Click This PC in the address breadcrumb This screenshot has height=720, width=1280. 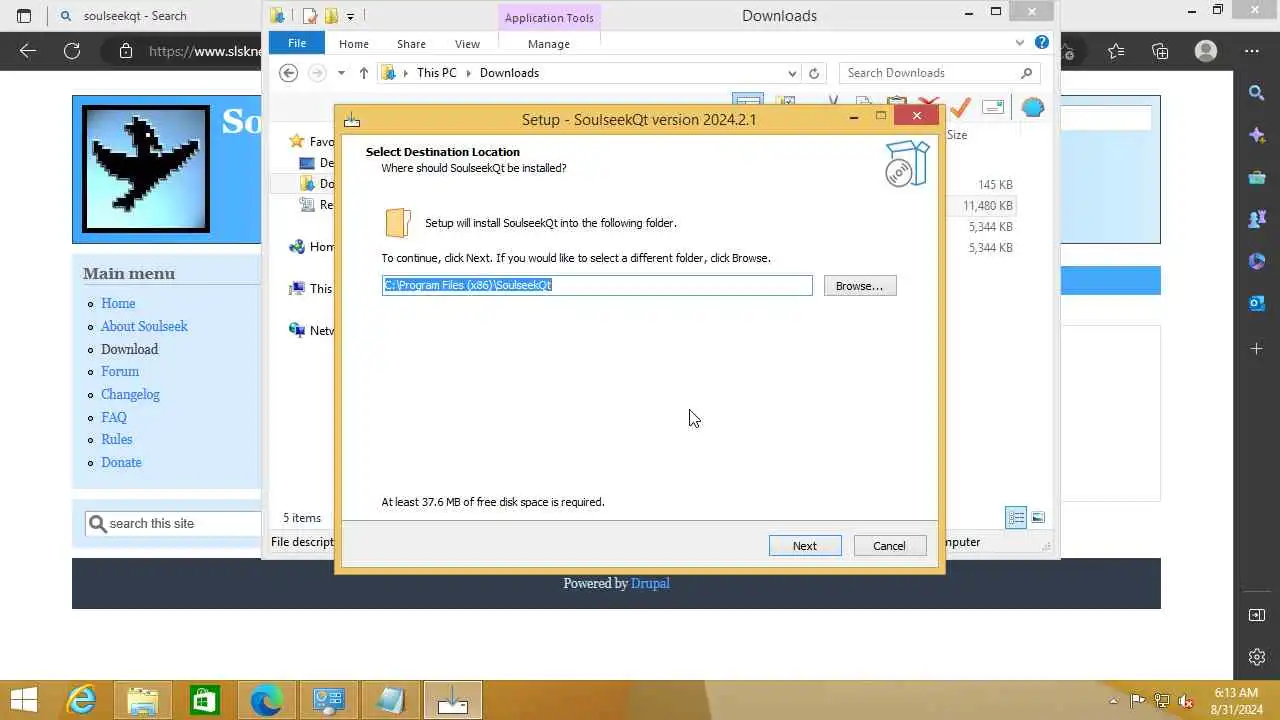[436, 73]
